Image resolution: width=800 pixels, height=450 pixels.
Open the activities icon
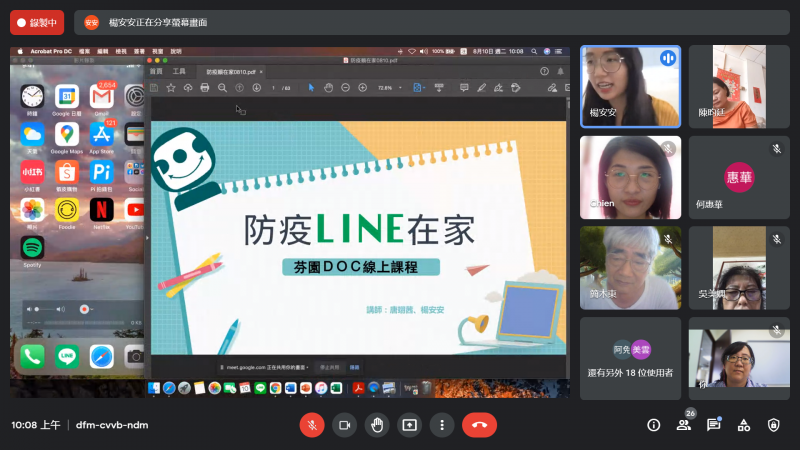pyautogui.click(x=743, y=425)
